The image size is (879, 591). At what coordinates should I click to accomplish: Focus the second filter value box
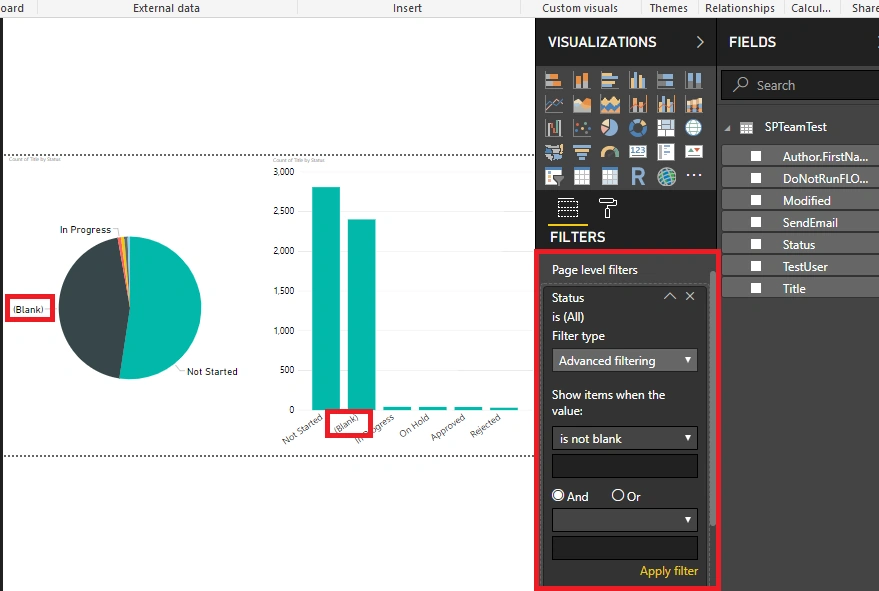(624, 548)
